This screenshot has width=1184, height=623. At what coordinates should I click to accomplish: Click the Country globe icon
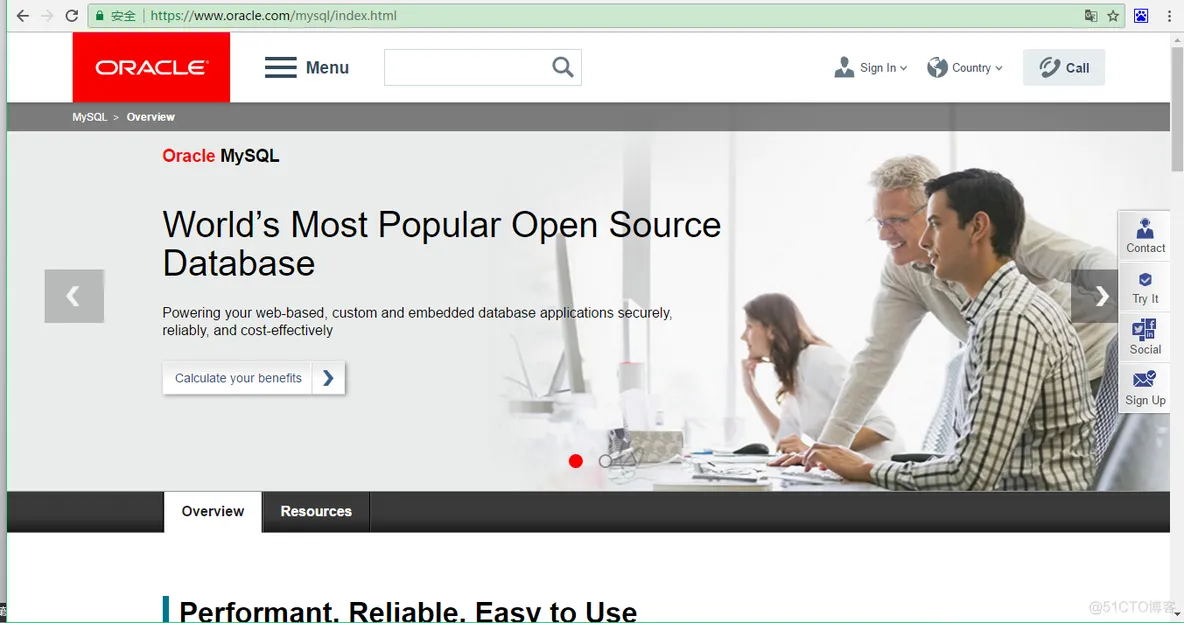937,67
